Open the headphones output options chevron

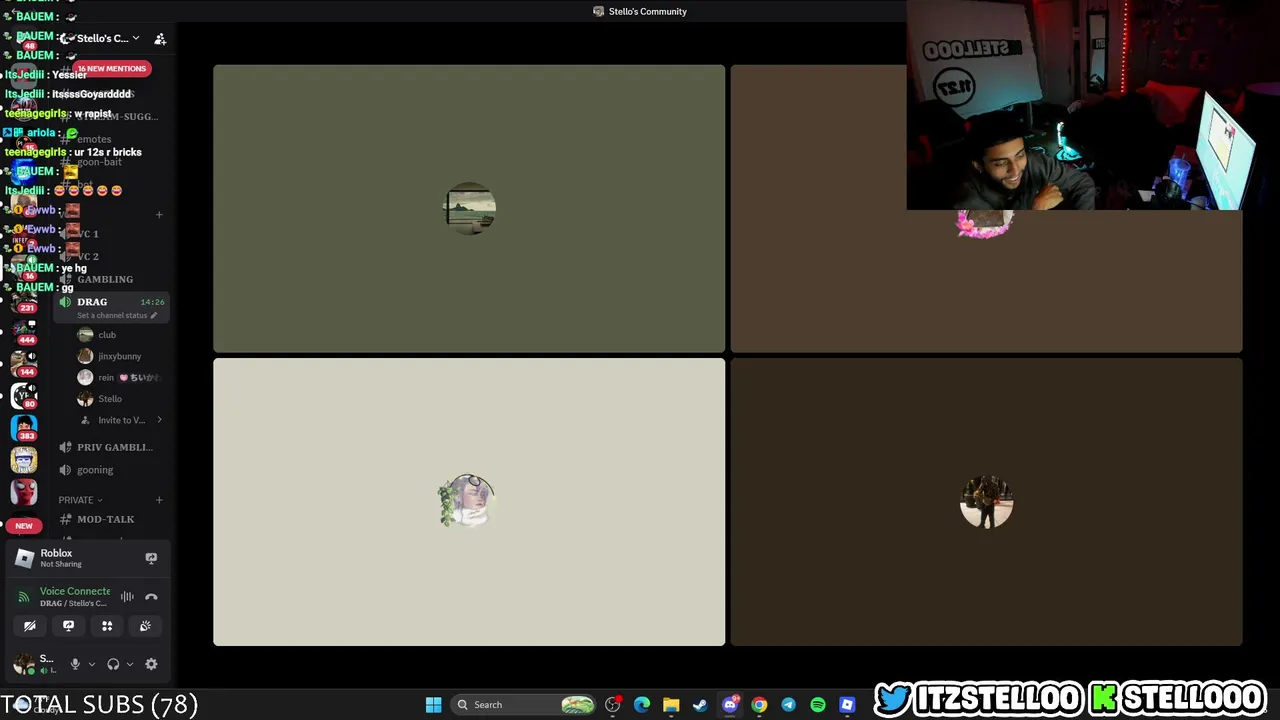(129, 664)
